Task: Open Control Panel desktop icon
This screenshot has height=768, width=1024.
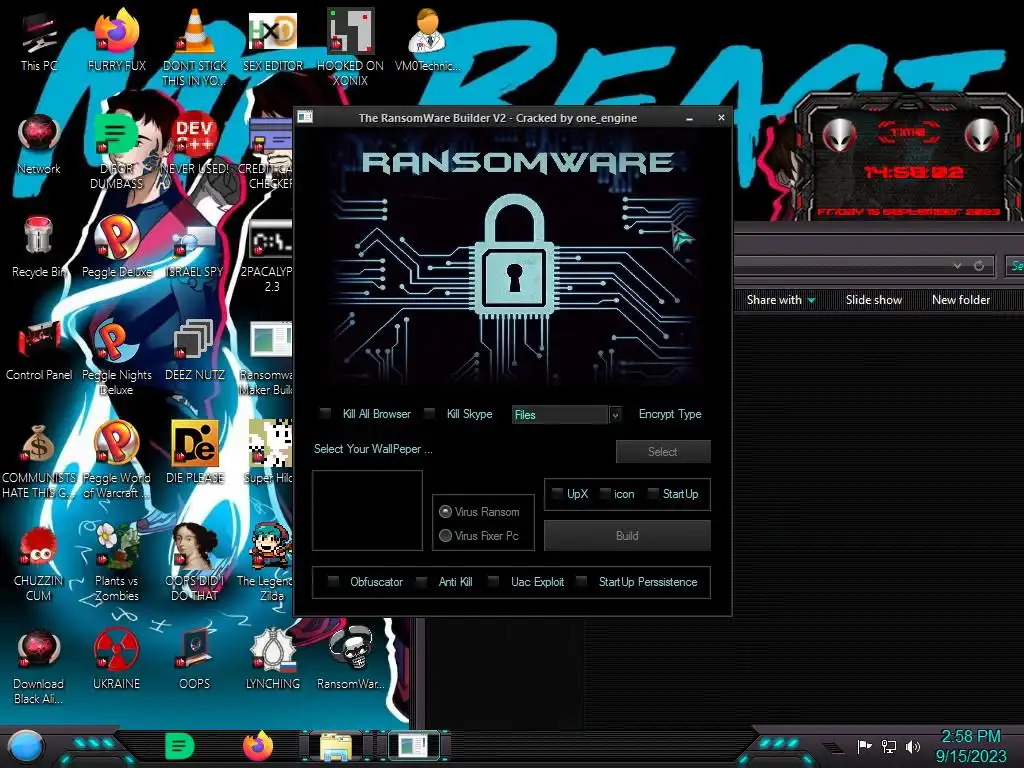Action: [x=39, y=350]
